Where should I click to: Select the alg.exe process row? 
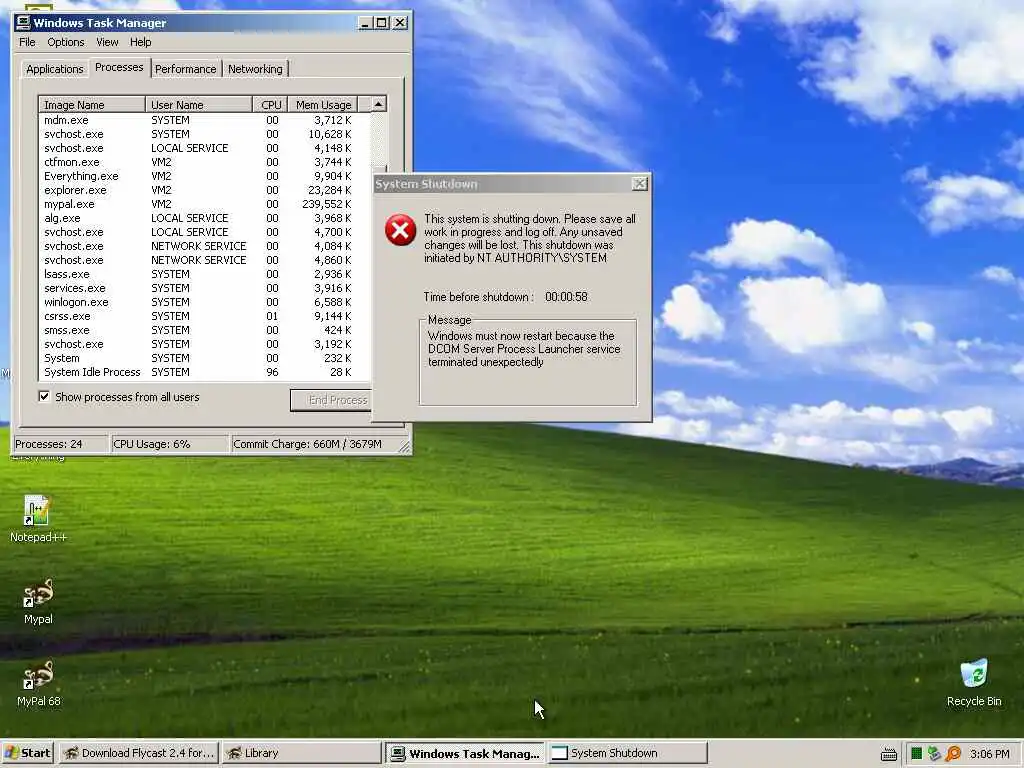click(204, 218)
